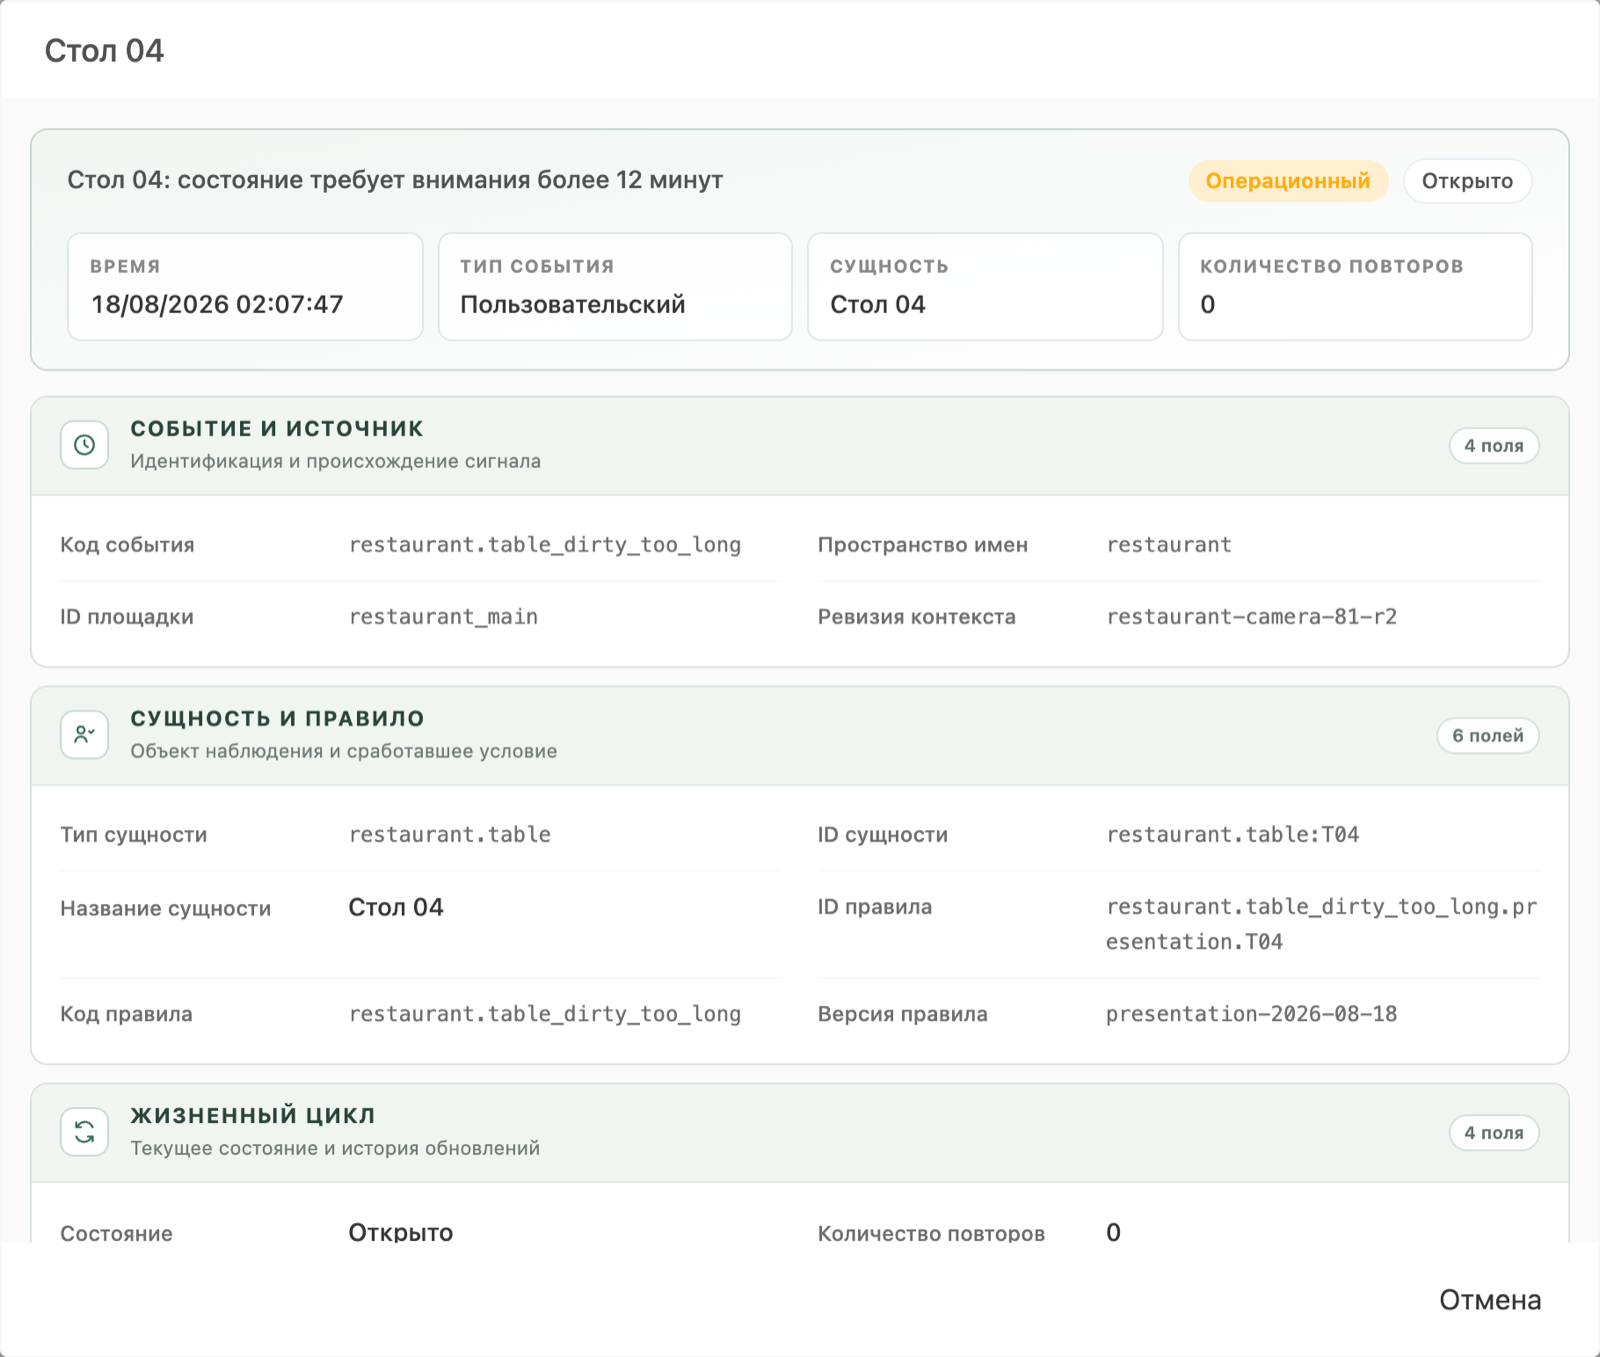Click the ID сущности value restaurant.table:T04

[x=1232, y=835]
